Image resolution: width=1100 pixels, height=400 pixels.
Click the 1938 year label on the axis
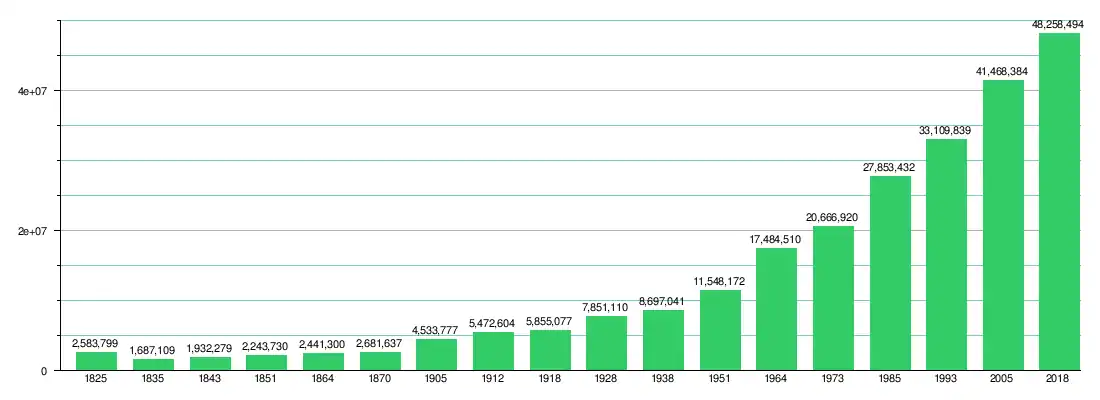click(663, 381)
